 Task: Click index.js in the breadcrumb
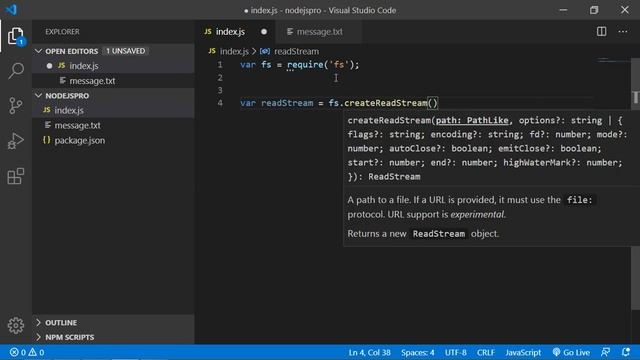pos(234,51)
